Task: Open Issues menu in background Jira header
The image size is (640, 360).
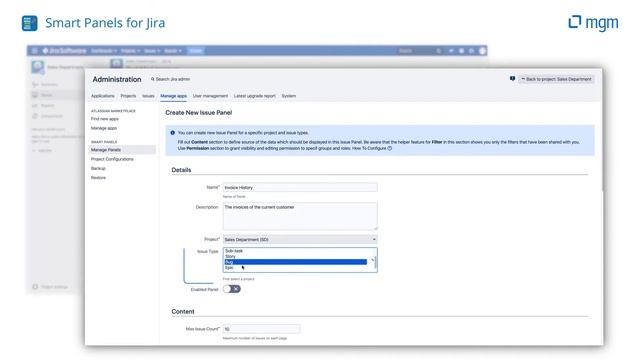Action: tap(152, 51)
